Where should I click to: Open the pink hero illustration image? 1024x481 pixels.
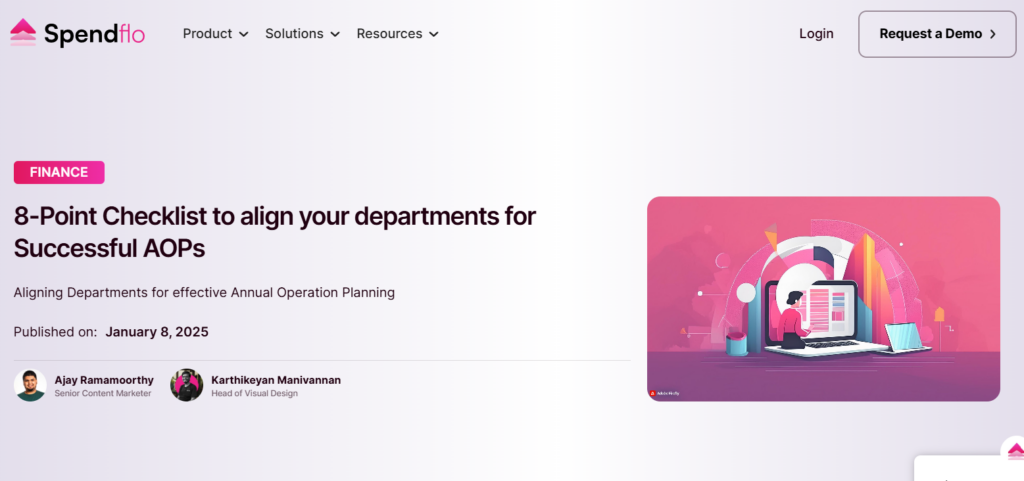(824, 299)
